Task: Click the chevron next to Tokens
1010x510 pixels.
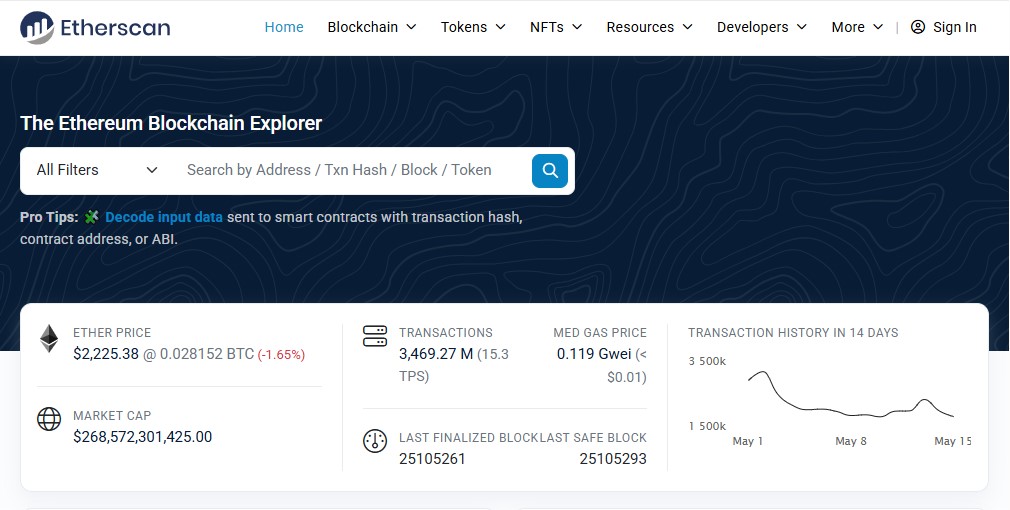Action: click(x=500, y=27)
